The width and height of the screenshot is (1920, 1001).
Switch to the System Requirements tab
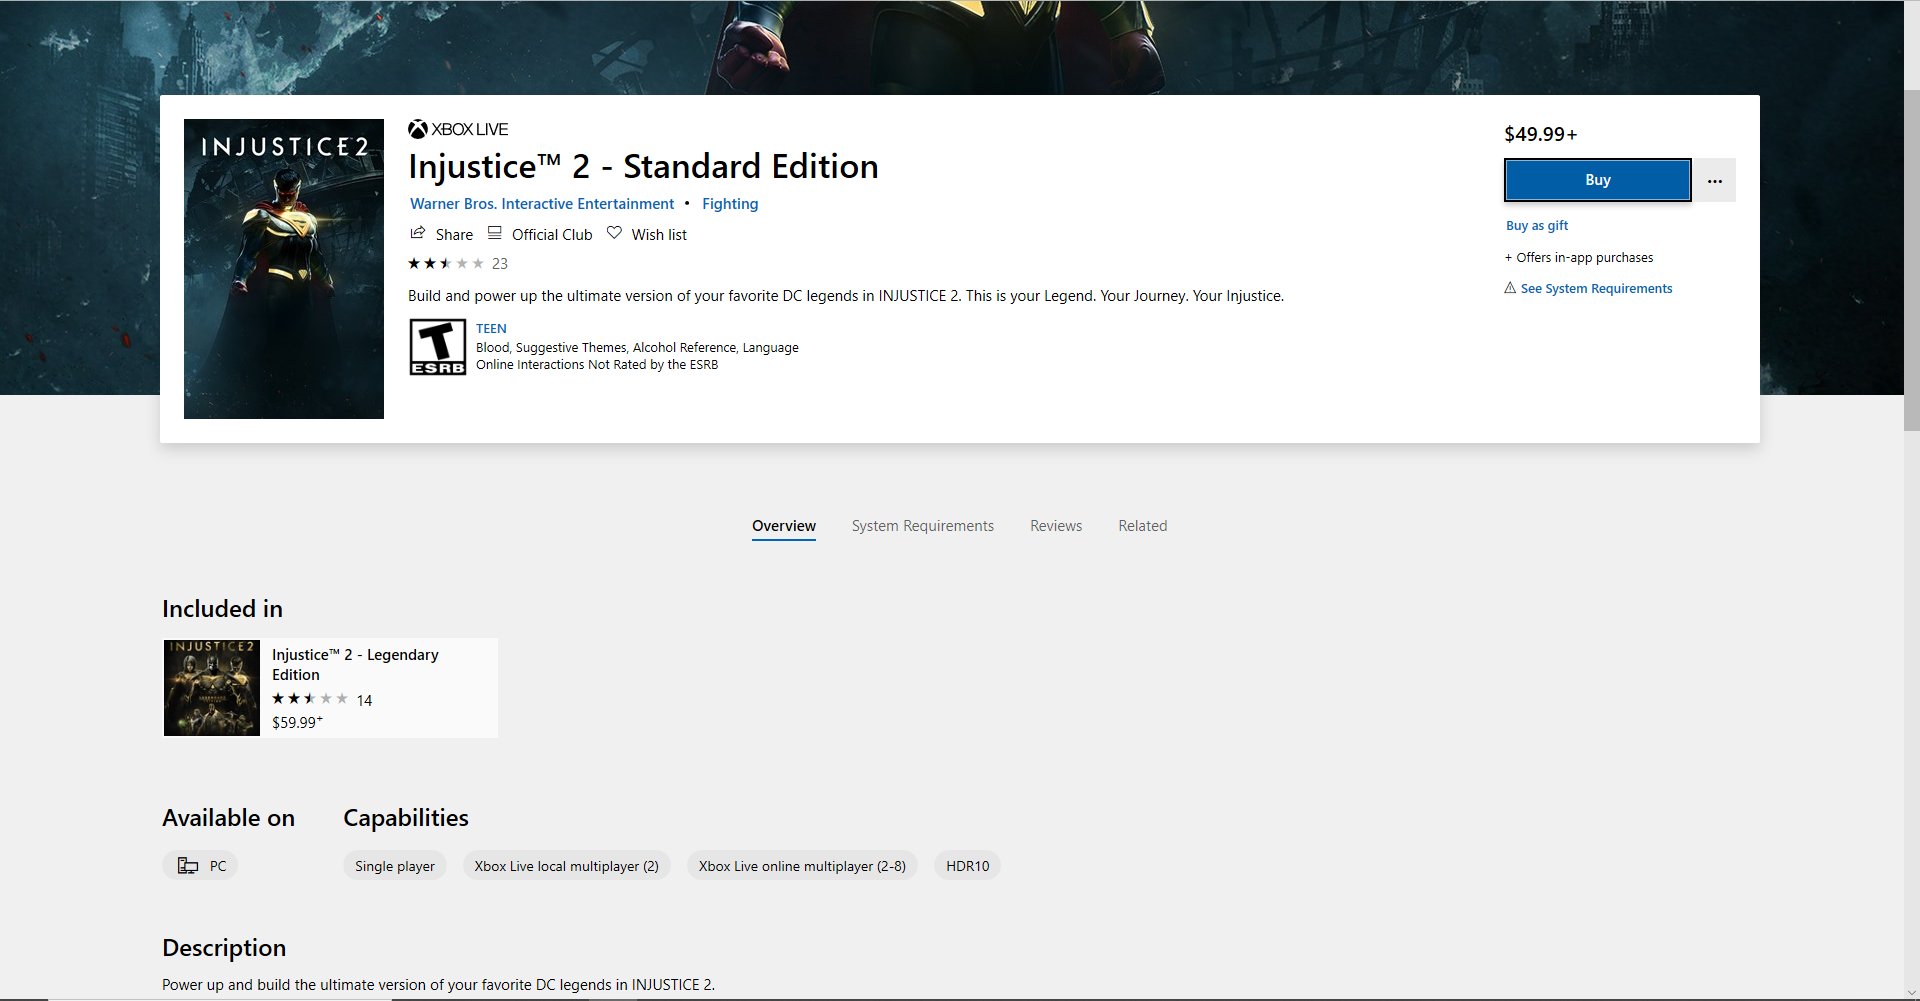(923, 526)
